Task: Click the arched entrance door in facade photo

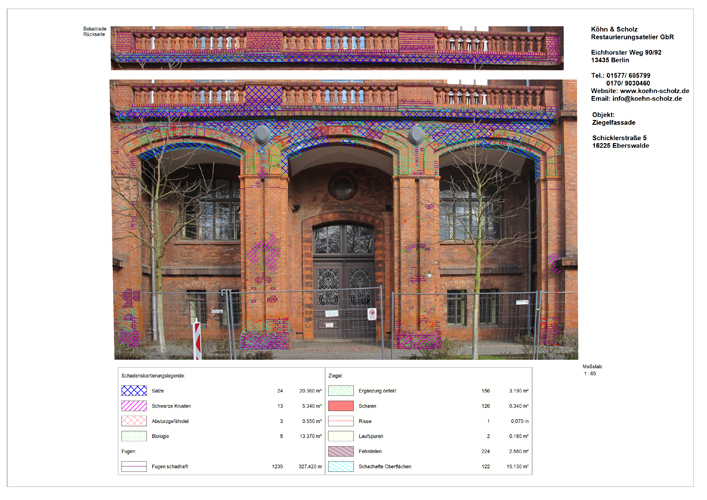Action: tap(343, 285)
